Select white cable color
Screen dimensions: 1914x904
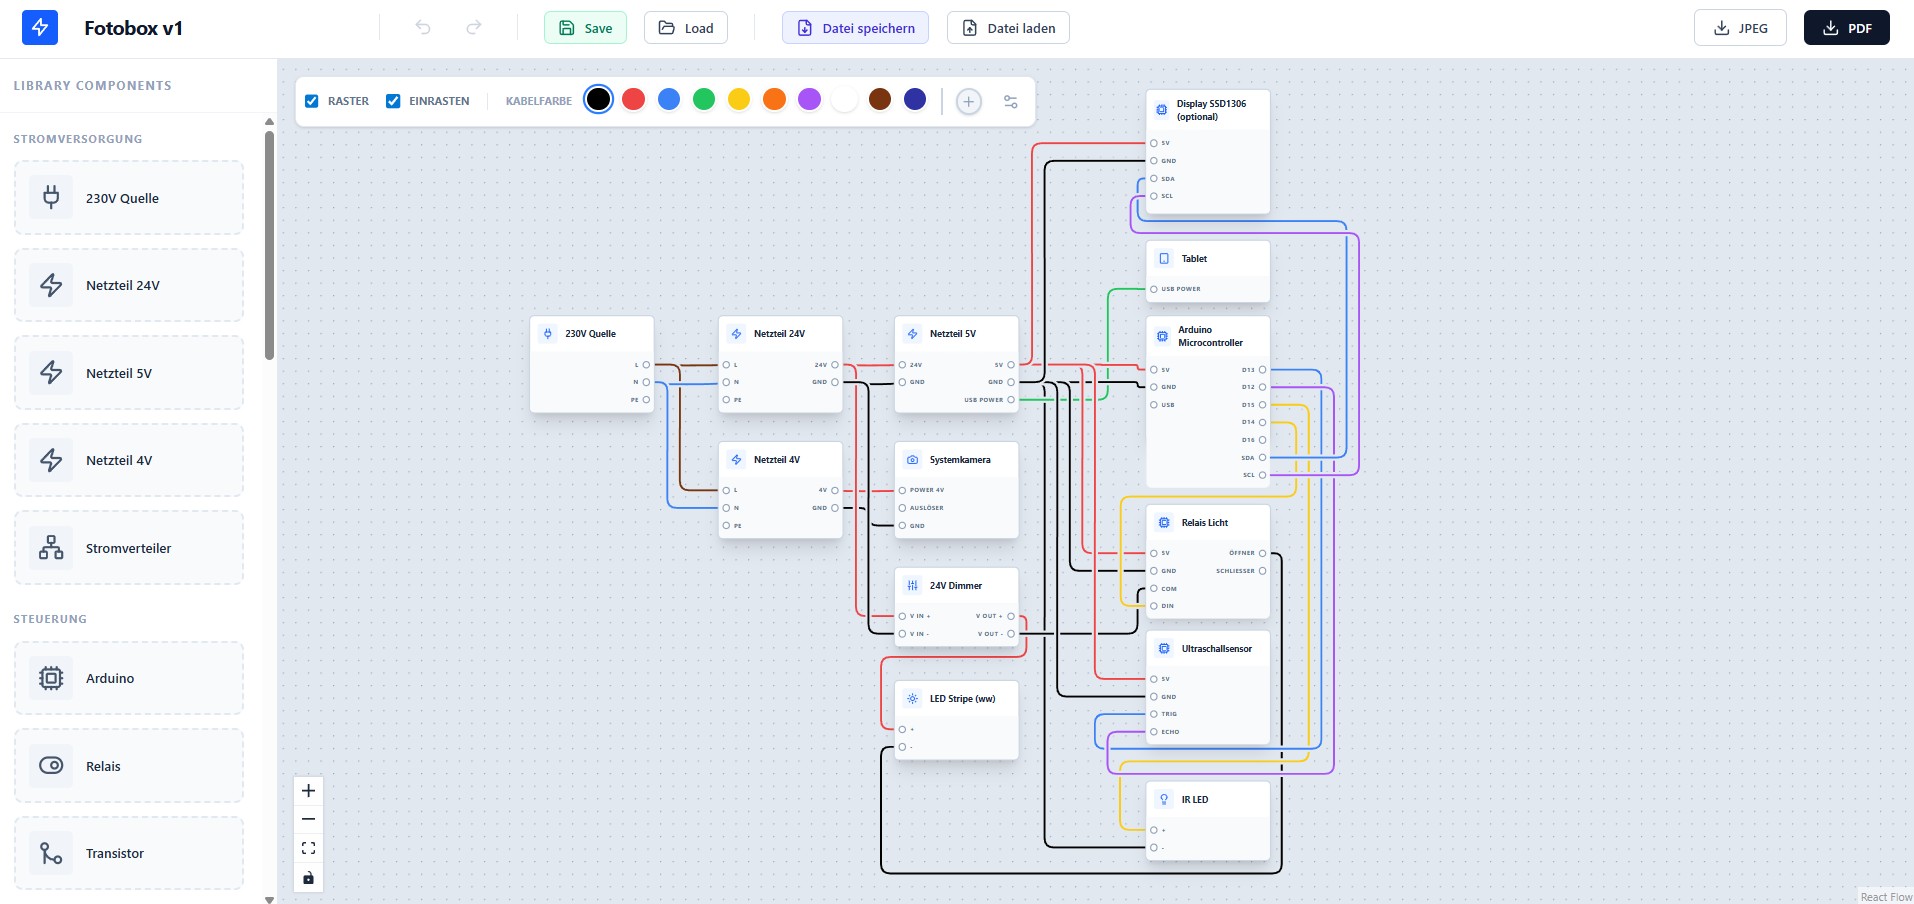[845, 99]
